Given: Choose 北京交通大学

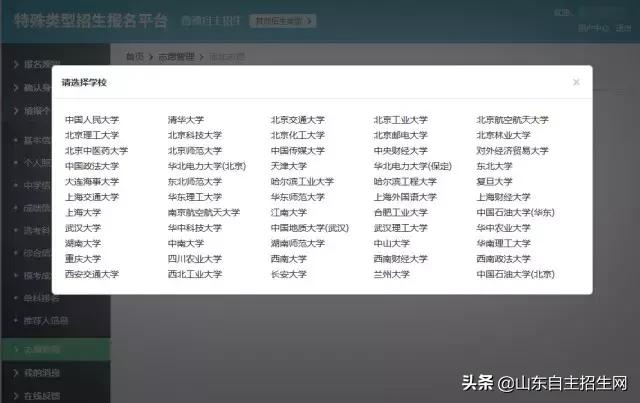Looking at the screenshot, I should pos(298,120).
